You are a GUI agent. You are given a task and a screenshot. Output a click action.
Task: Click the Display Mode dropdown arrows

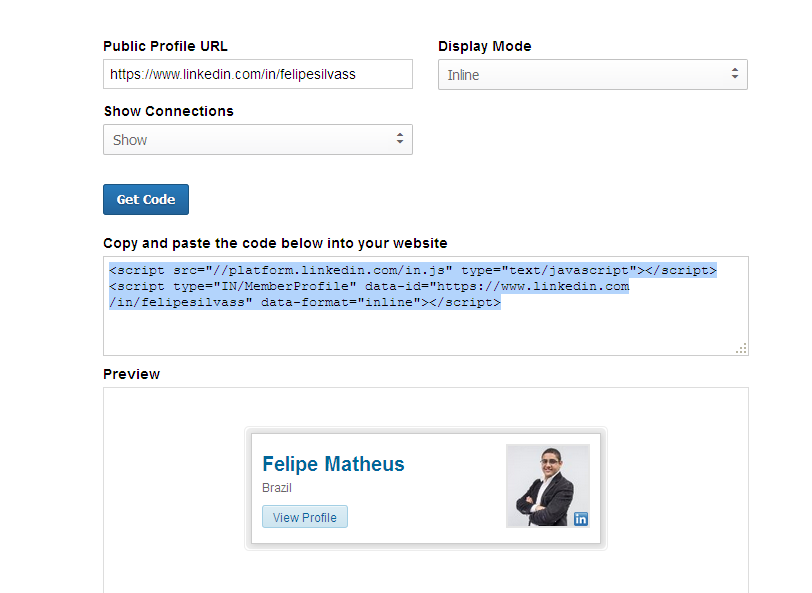pyautogui.click(x=734, y=74)
